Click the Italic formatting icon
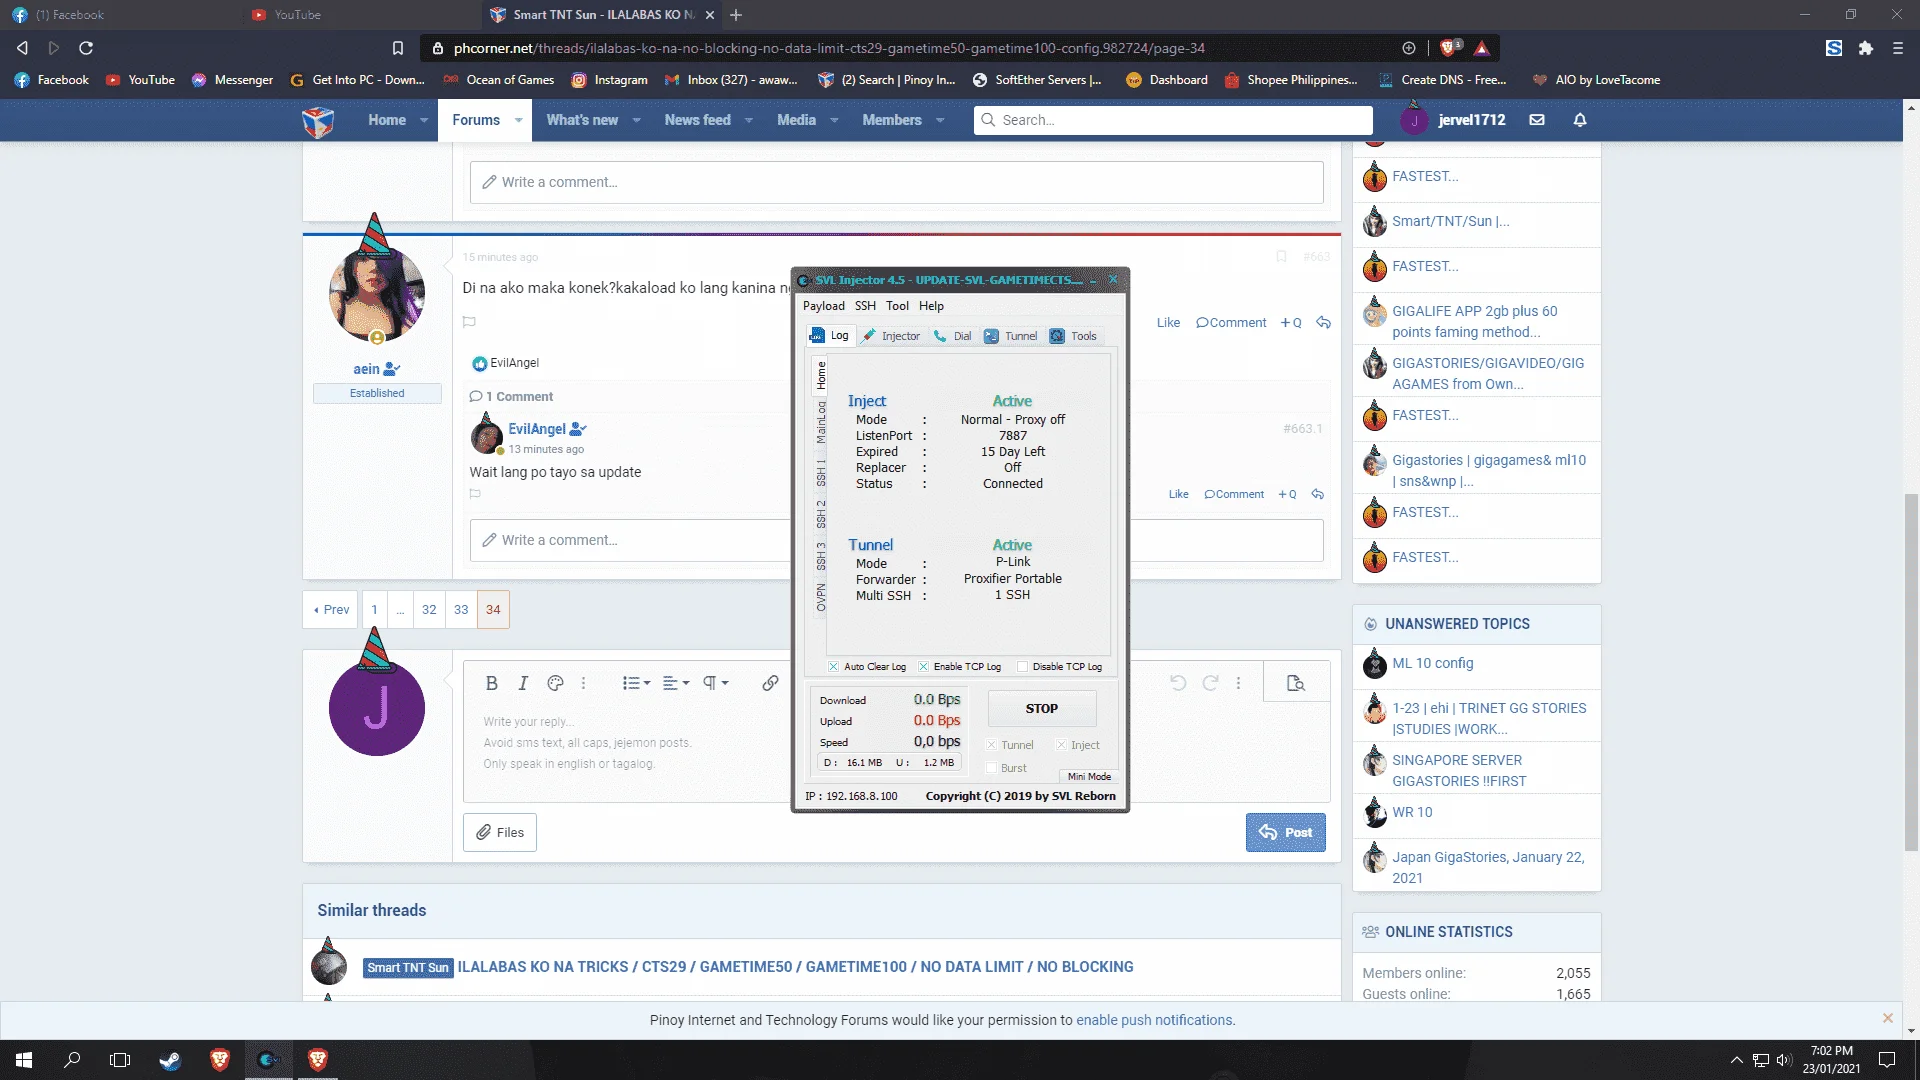Viewport: 1920px width, 1080px height. tap(522, 683)
